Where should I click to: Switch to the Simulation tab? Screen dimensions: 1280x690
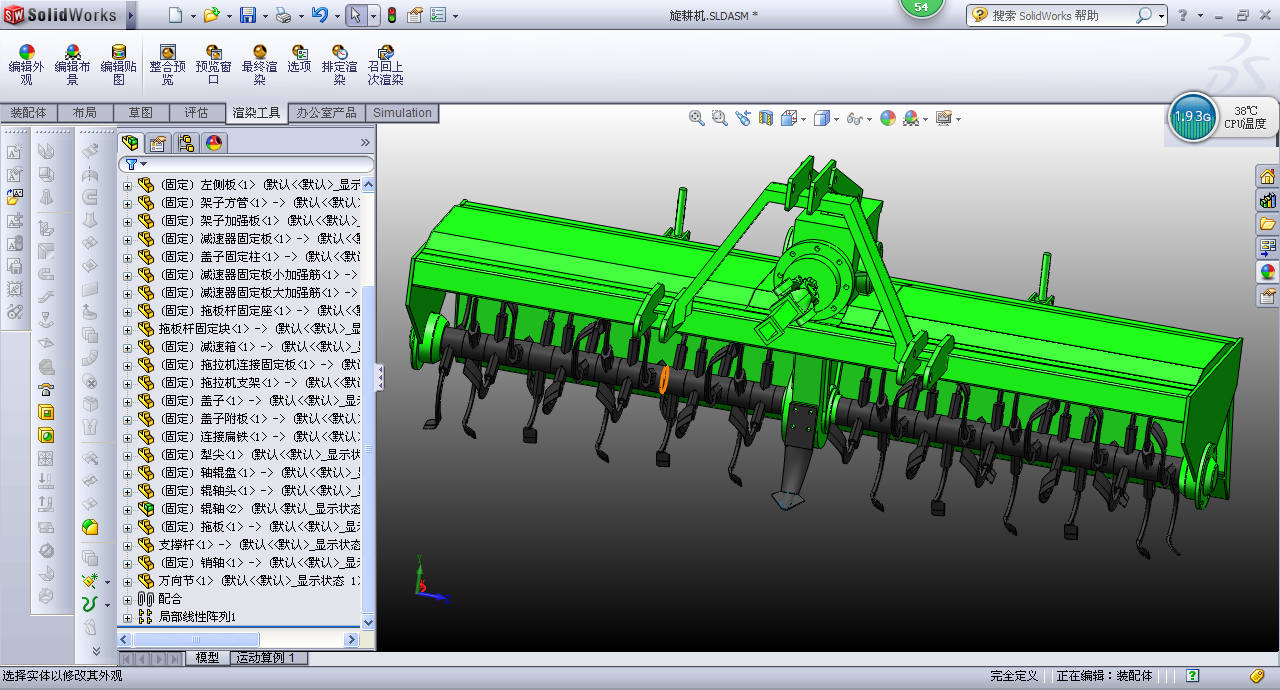pyautogui.click(x=402, y=113)
